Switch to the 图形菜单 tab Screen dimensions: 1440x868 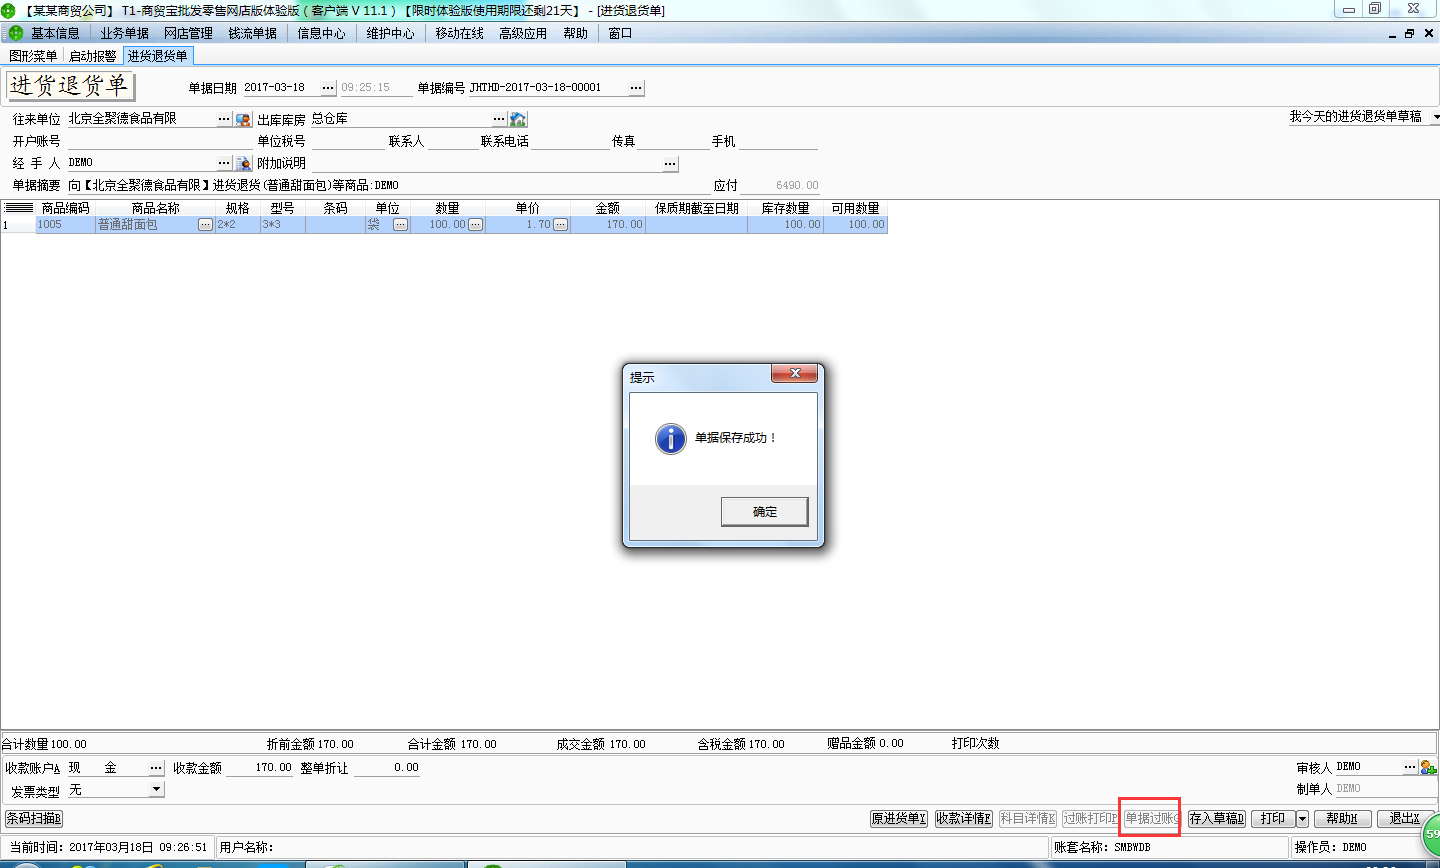[x=33, y=56]
